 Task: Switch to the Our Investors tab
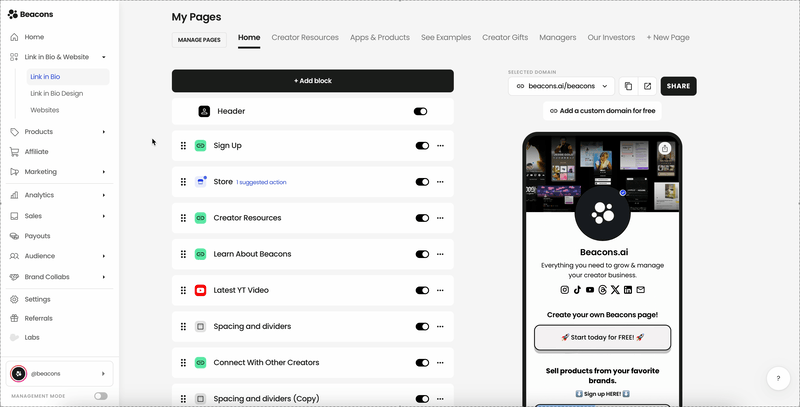(x=611, y=38)
